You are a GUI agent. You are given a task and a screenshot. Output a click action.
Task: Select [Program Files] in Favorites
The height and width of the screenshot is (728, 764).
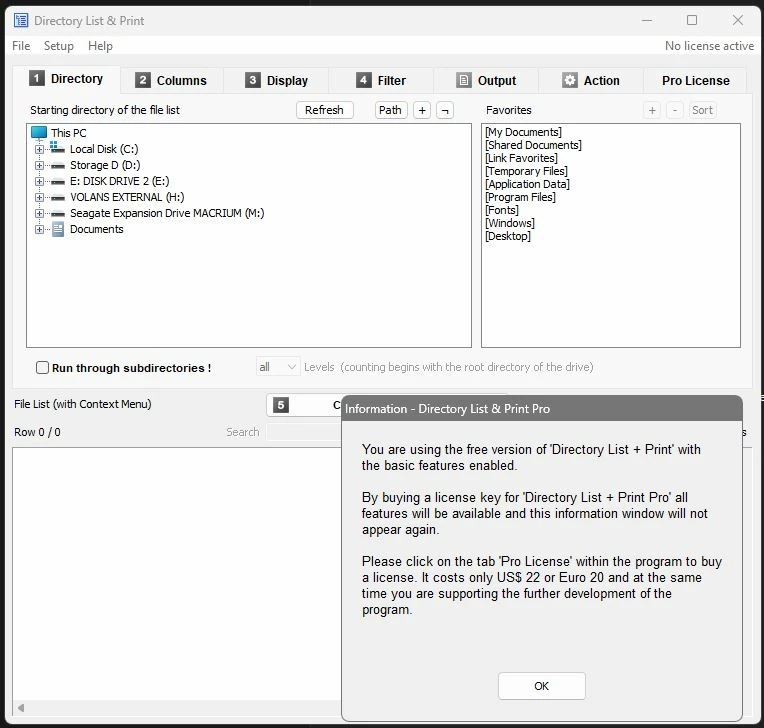(520, 197)
